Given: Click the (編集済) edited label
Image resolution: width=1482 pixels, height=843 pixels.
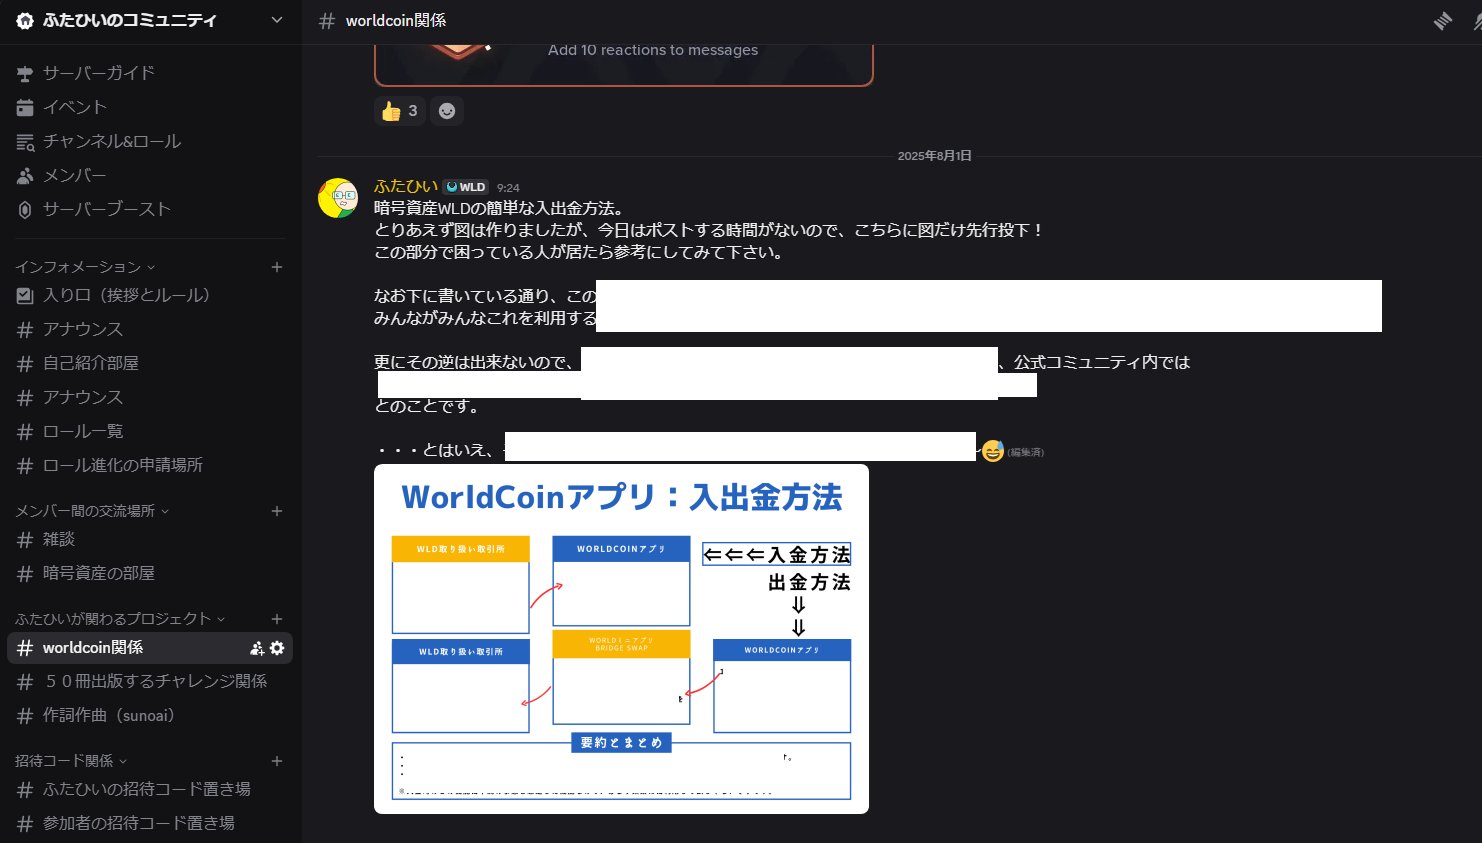Looking at the screenshot, I should (1026, 453).
